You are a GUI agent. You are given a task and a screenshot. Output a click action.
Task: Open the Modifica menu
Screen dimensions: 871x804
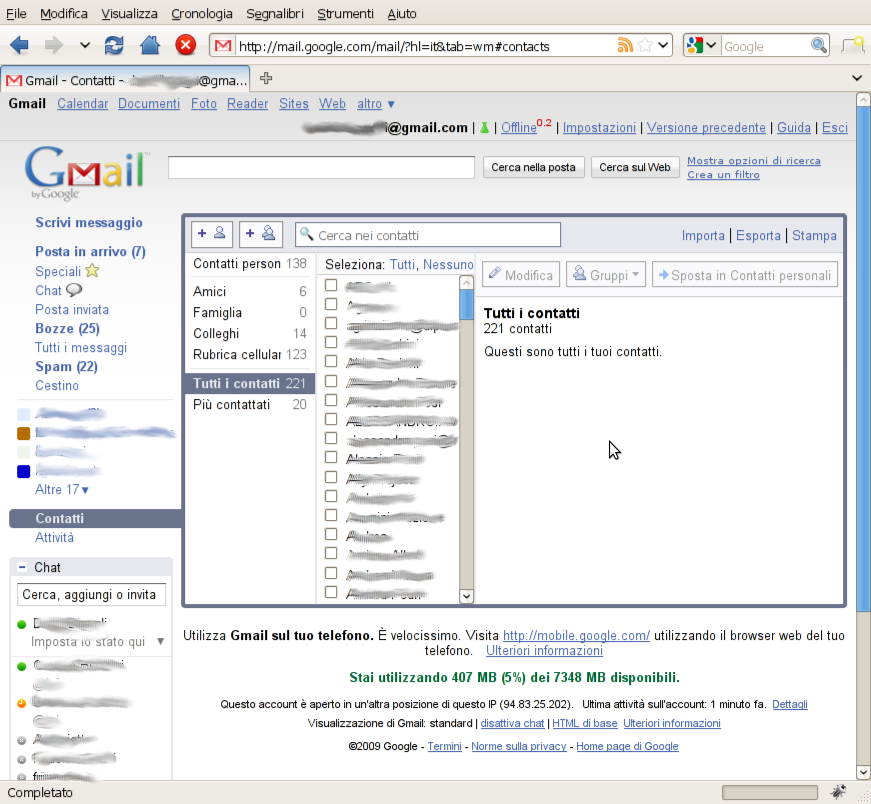coord(64,13)
